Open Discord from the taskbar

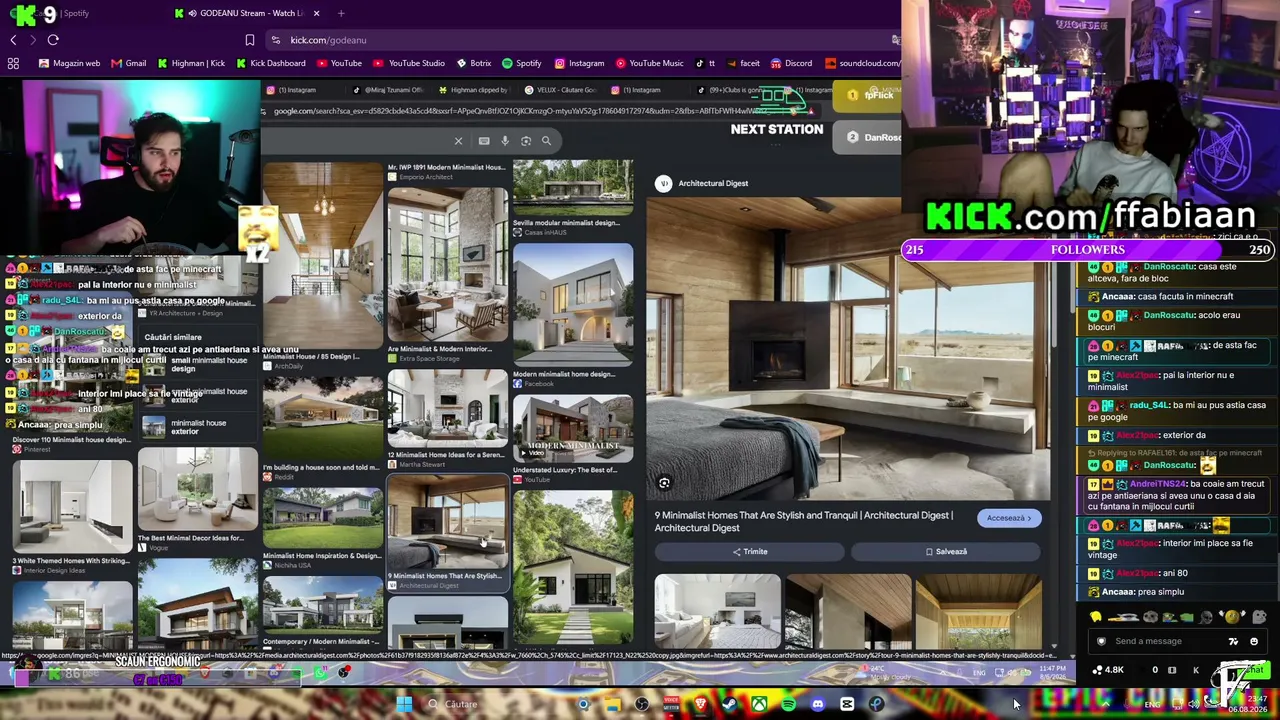818,705
